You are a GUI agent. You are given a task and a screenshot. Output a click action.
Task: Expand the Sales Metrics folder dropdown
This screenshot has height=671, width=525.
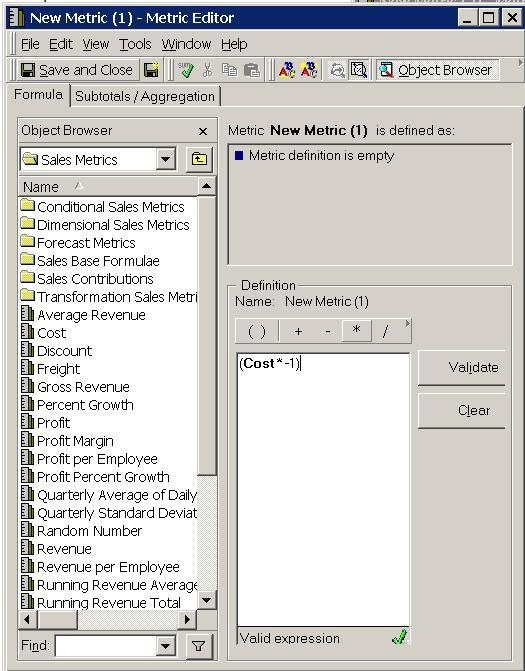tap(166, 160)
